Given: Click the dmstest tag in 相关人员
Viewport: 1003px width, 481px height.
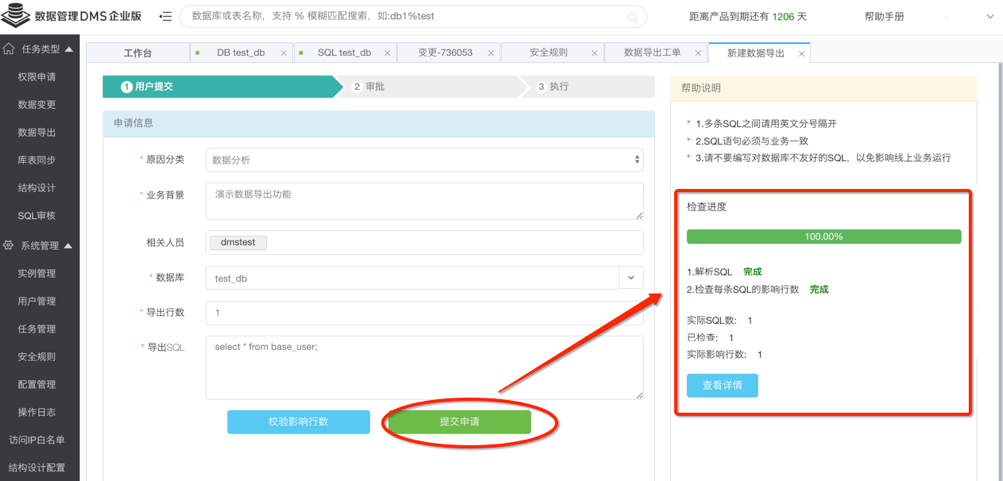Looking at the screenshot, I should point(238,242).
